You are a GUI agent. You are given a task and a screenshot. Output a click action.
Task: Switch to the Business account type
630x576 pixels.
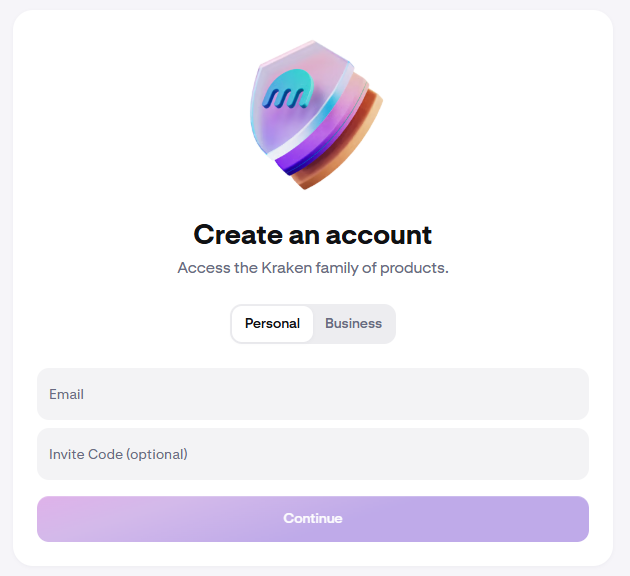[x=353, y=324]
